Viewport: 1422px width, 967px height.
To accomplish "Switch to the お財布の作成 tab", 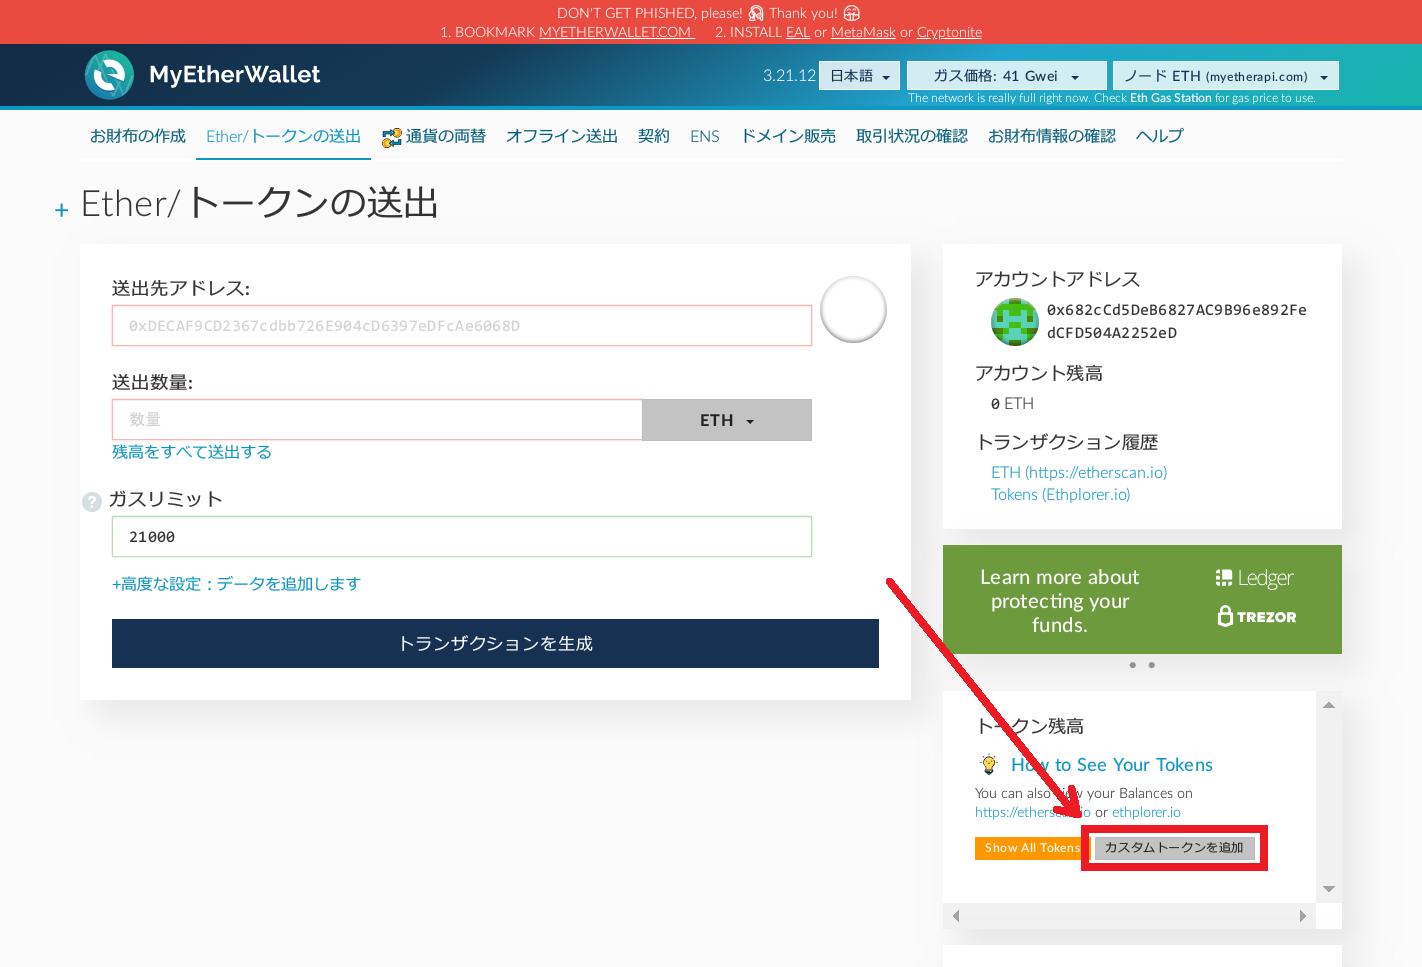I will tap(137, 135).
